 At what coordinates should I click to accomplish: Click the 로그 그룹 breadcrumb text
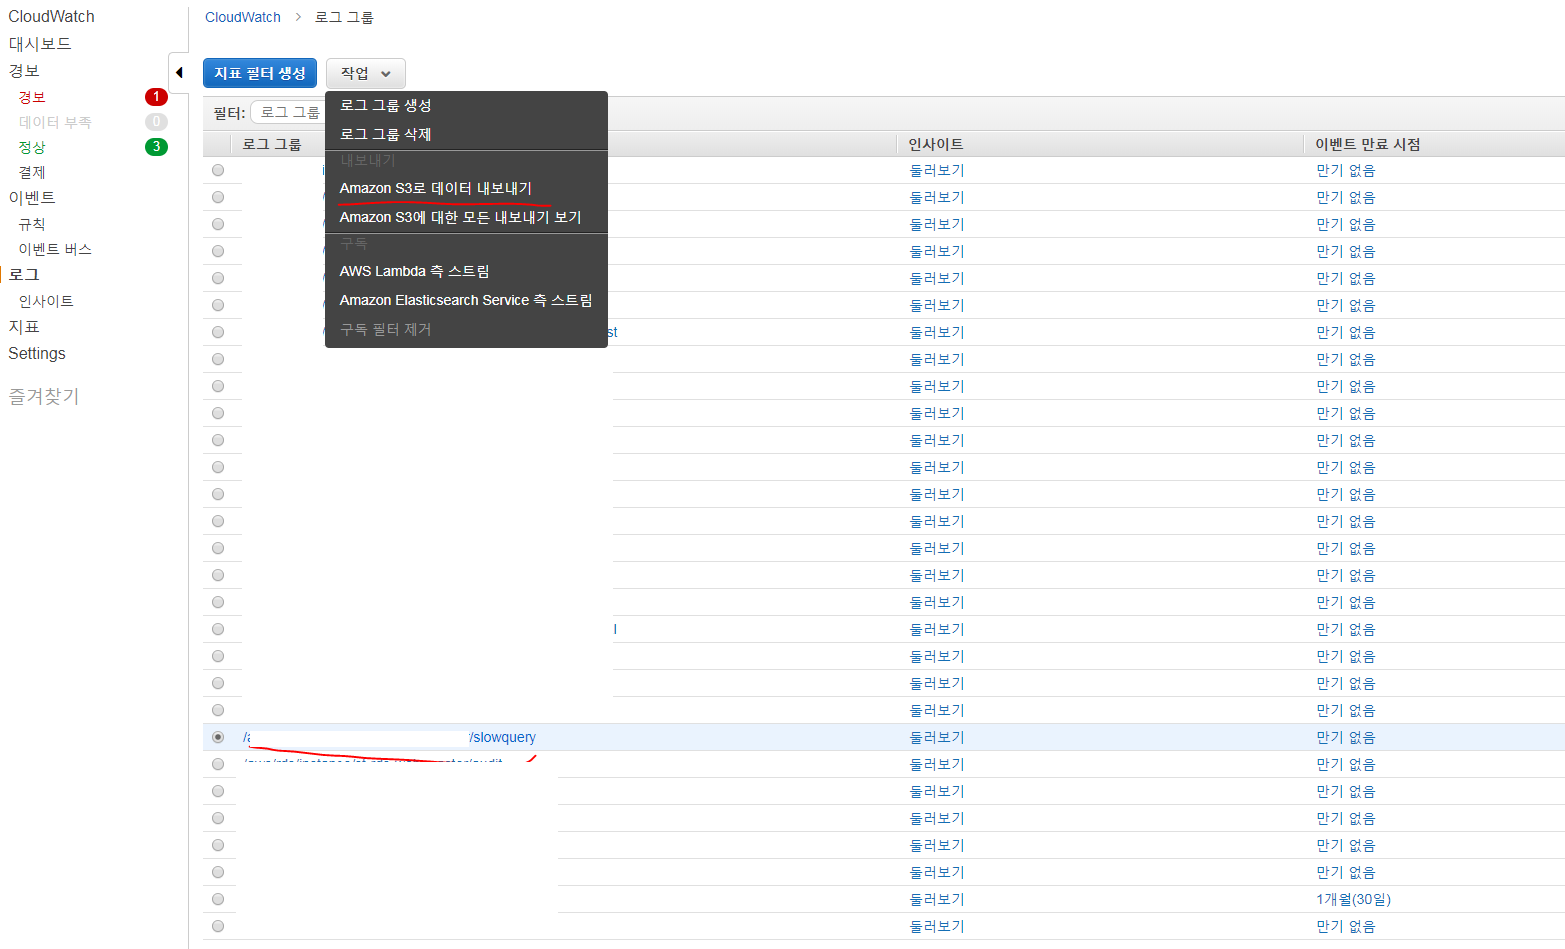(x=344, y=17)
